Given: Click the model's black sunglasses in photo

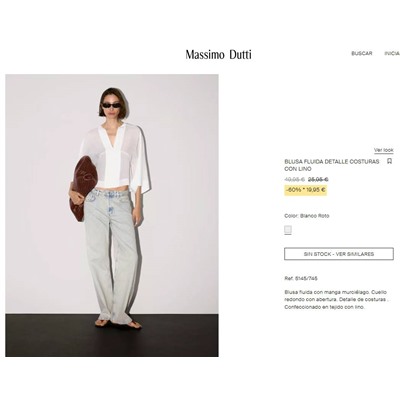Looking at the screenshot, I should coord(111,106).
